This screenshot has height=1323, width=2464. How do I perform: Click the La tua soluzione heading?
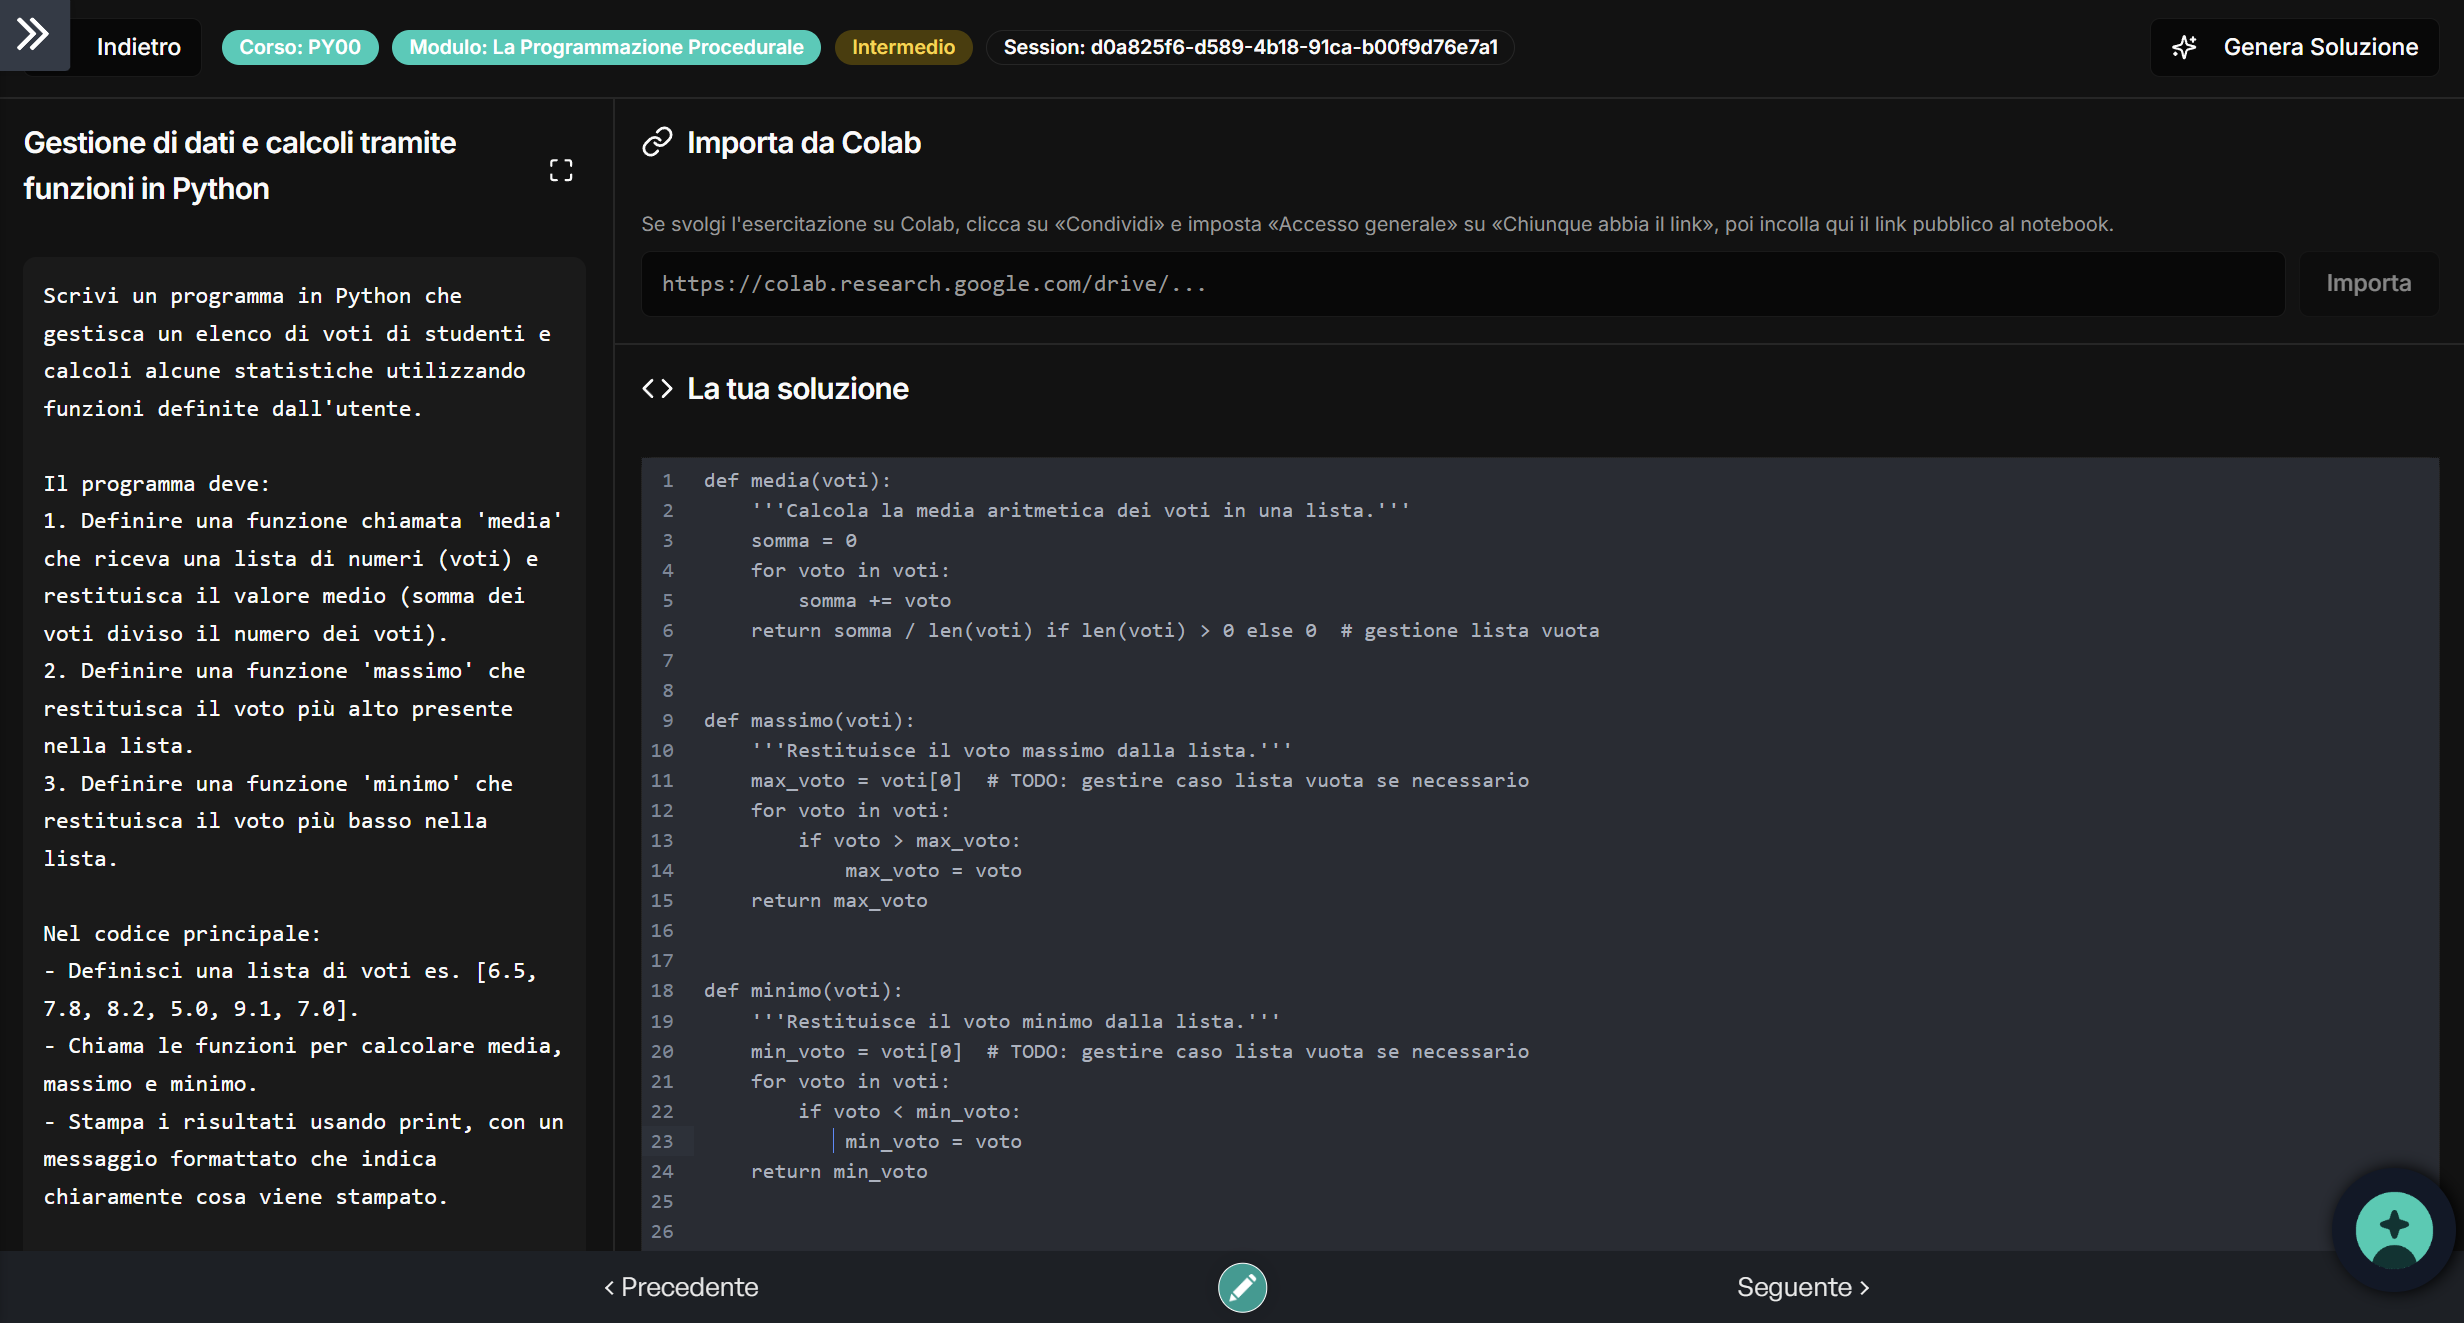pyautogui.click(x=798, y=389)
